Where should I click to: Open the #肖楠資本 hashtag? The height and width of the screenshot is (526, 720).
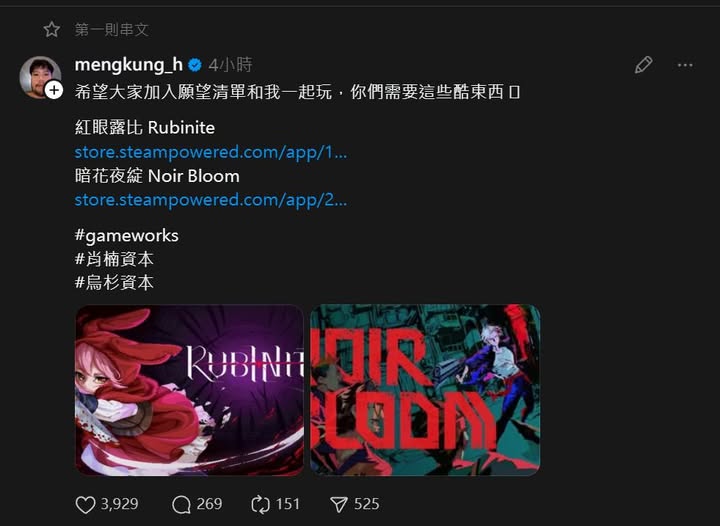pyautogui.click(x=114, y=259)
